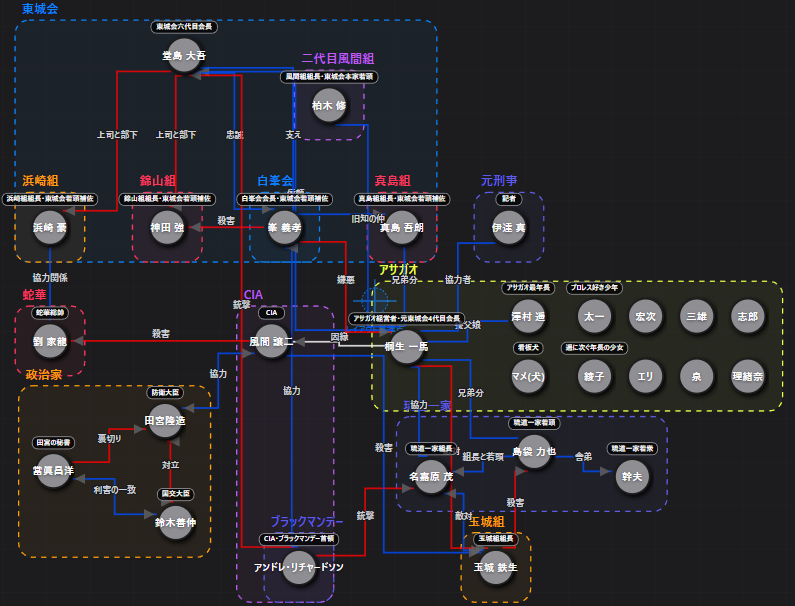Viewport: 795px width, 606px height.
Task: Click the マメ(犬) node
Action: point(527,377)
